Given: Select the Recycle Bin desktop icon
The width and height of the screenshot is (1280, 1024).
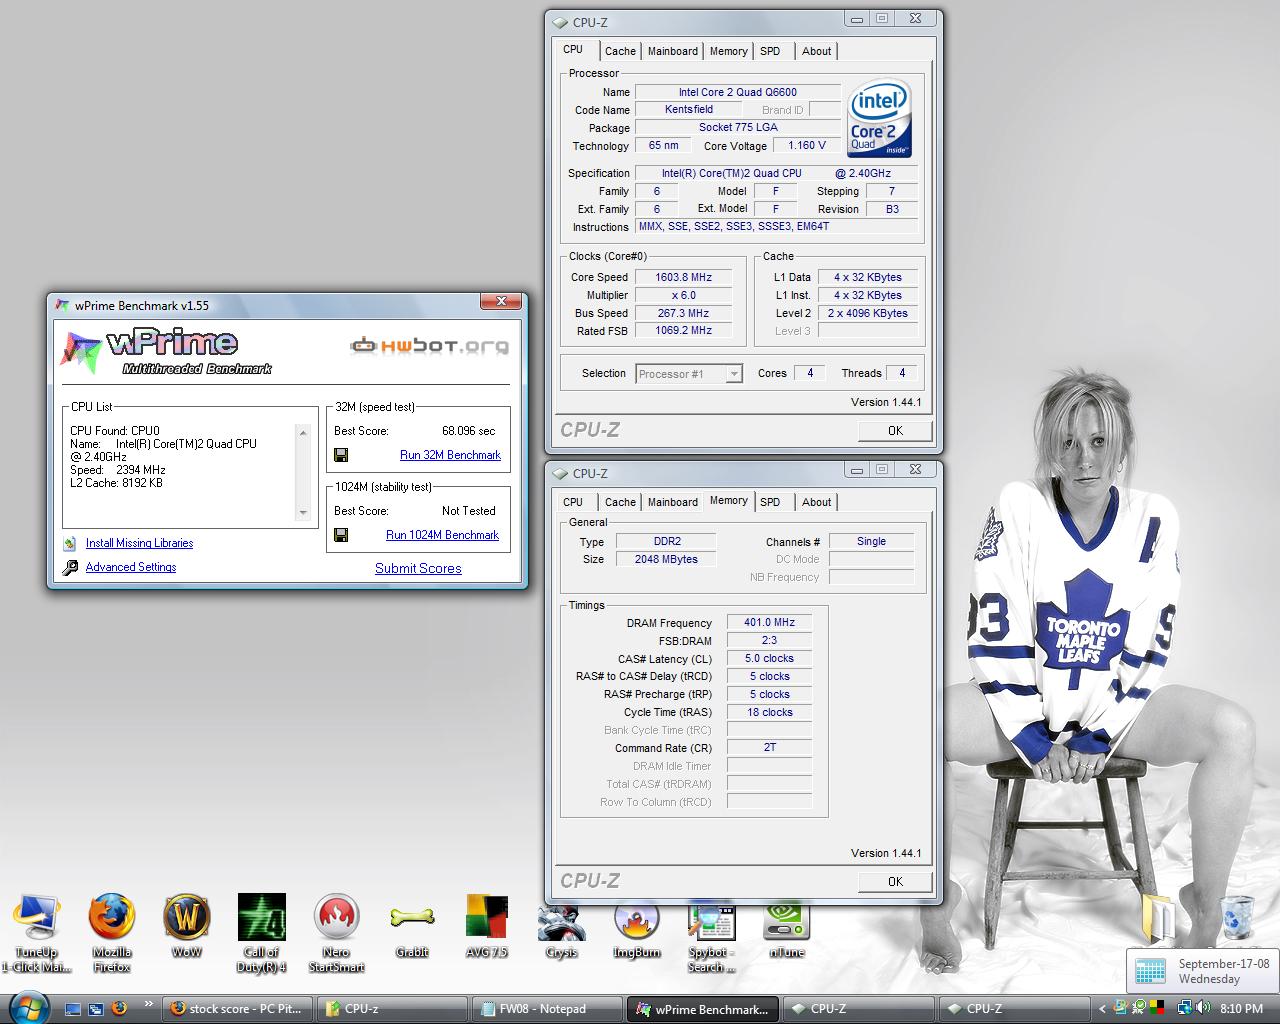Looking at the screenshot, I should 1237,918.
